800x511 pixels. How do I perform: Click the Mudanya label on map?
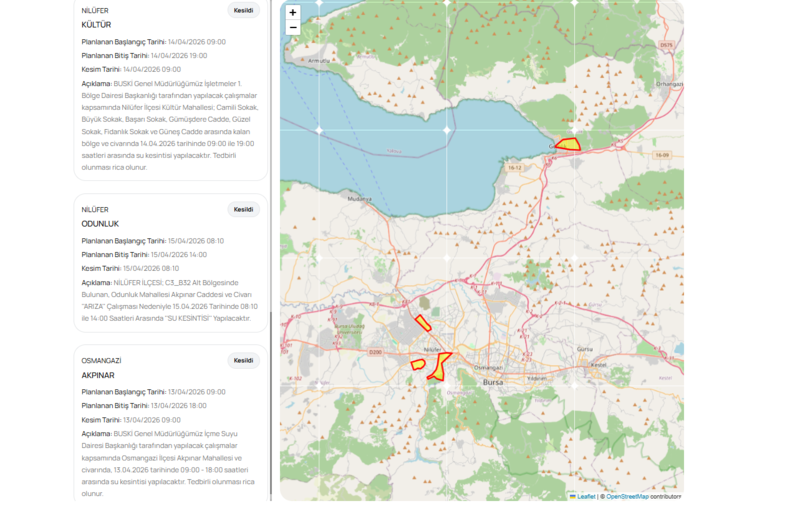pyautogui.click(x=360, y=199)
